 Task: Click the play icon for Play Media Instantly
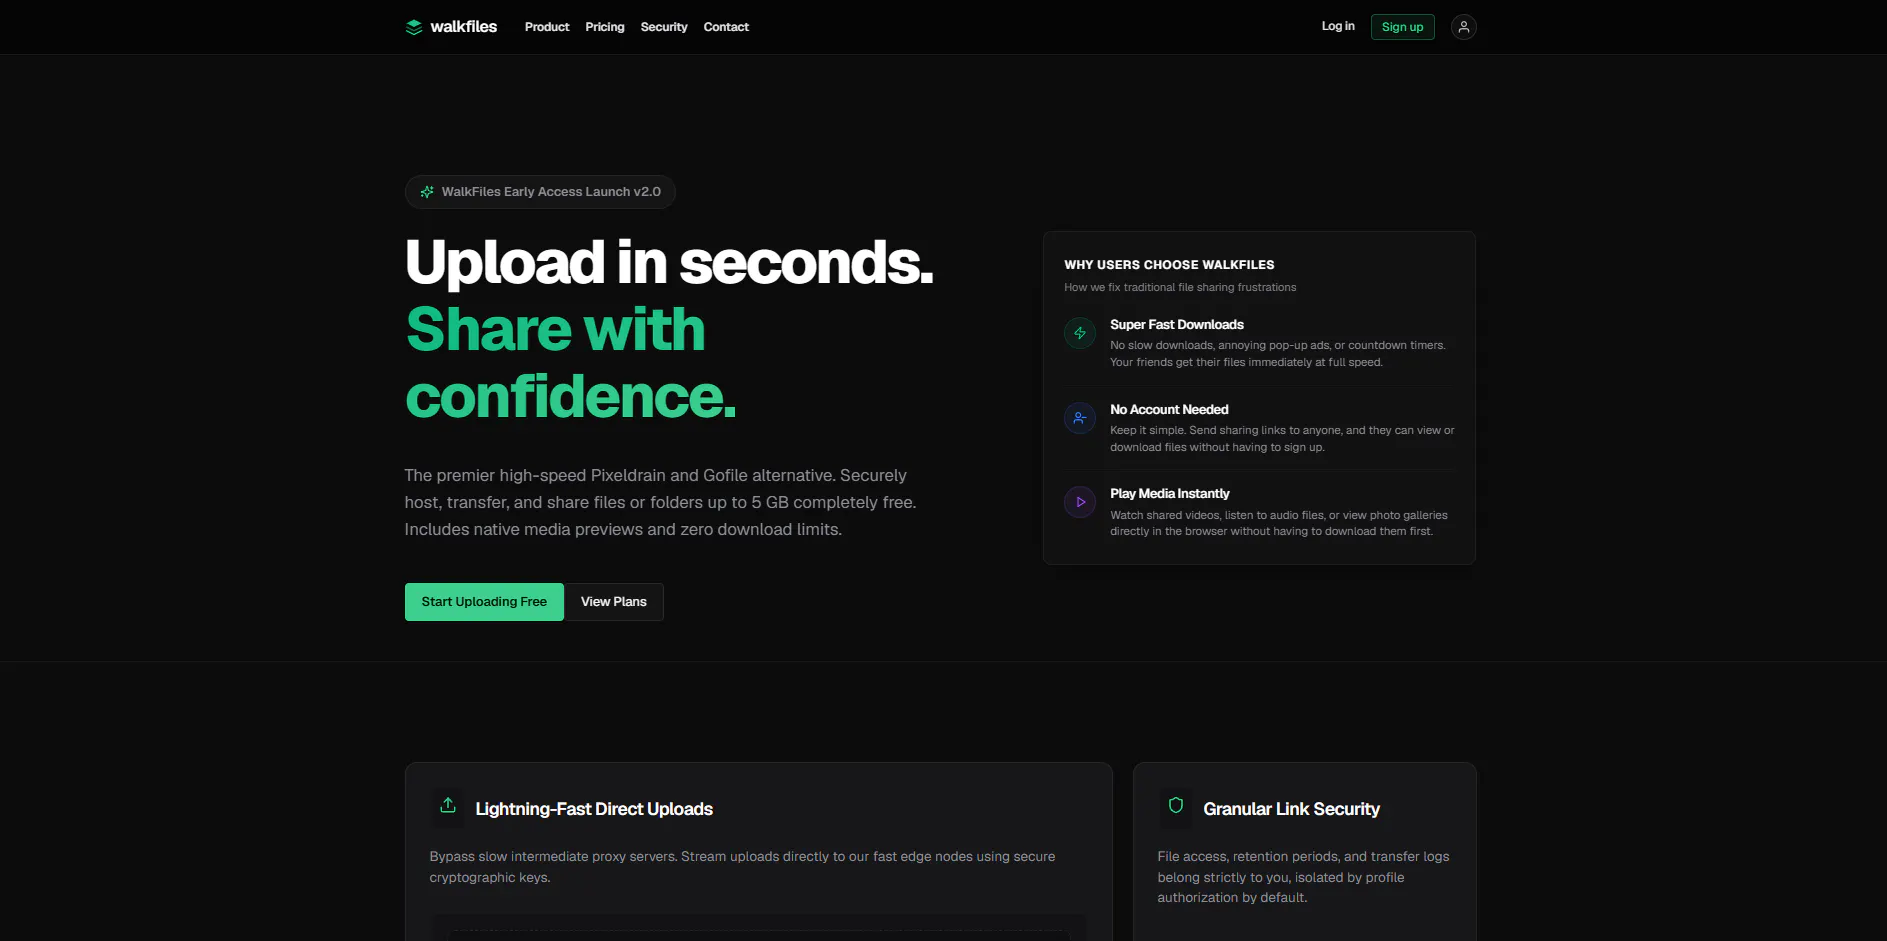click(x=1080, y=502)
